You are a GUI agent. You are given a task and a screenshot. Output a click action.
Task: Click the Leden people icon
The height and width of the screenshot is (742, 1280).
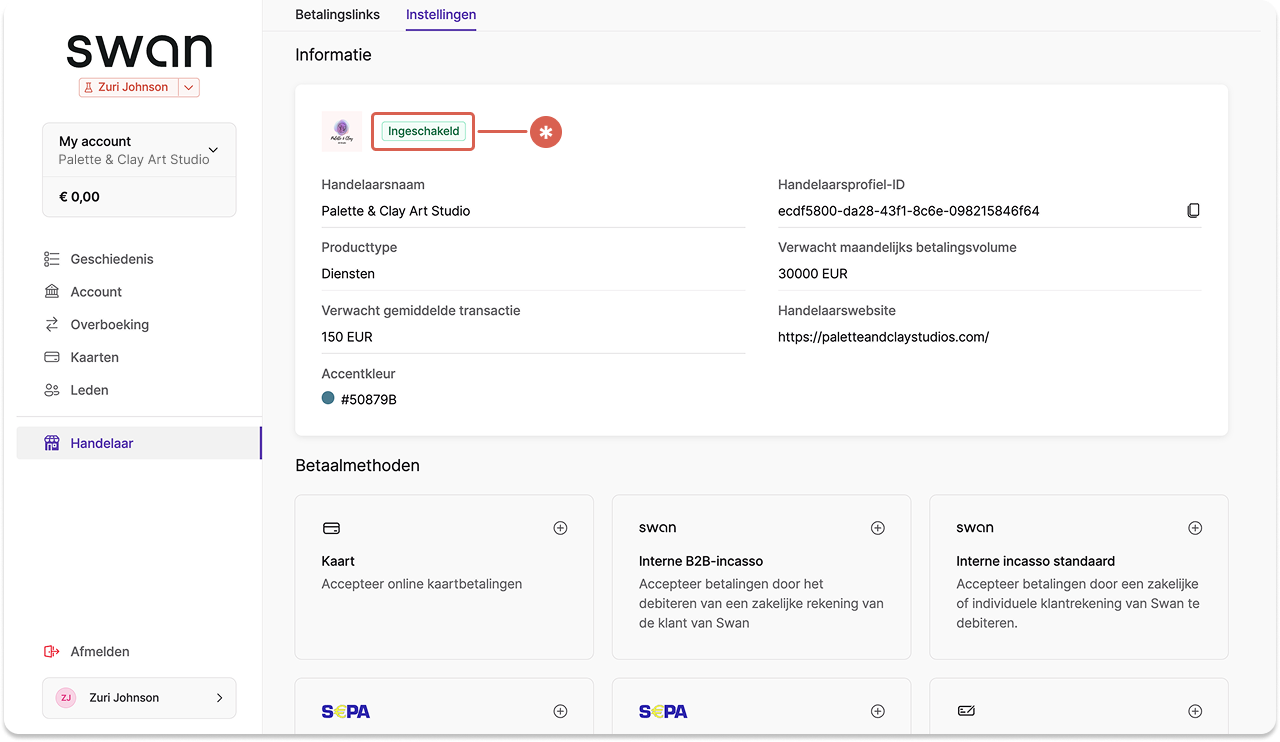coord(52,390)
